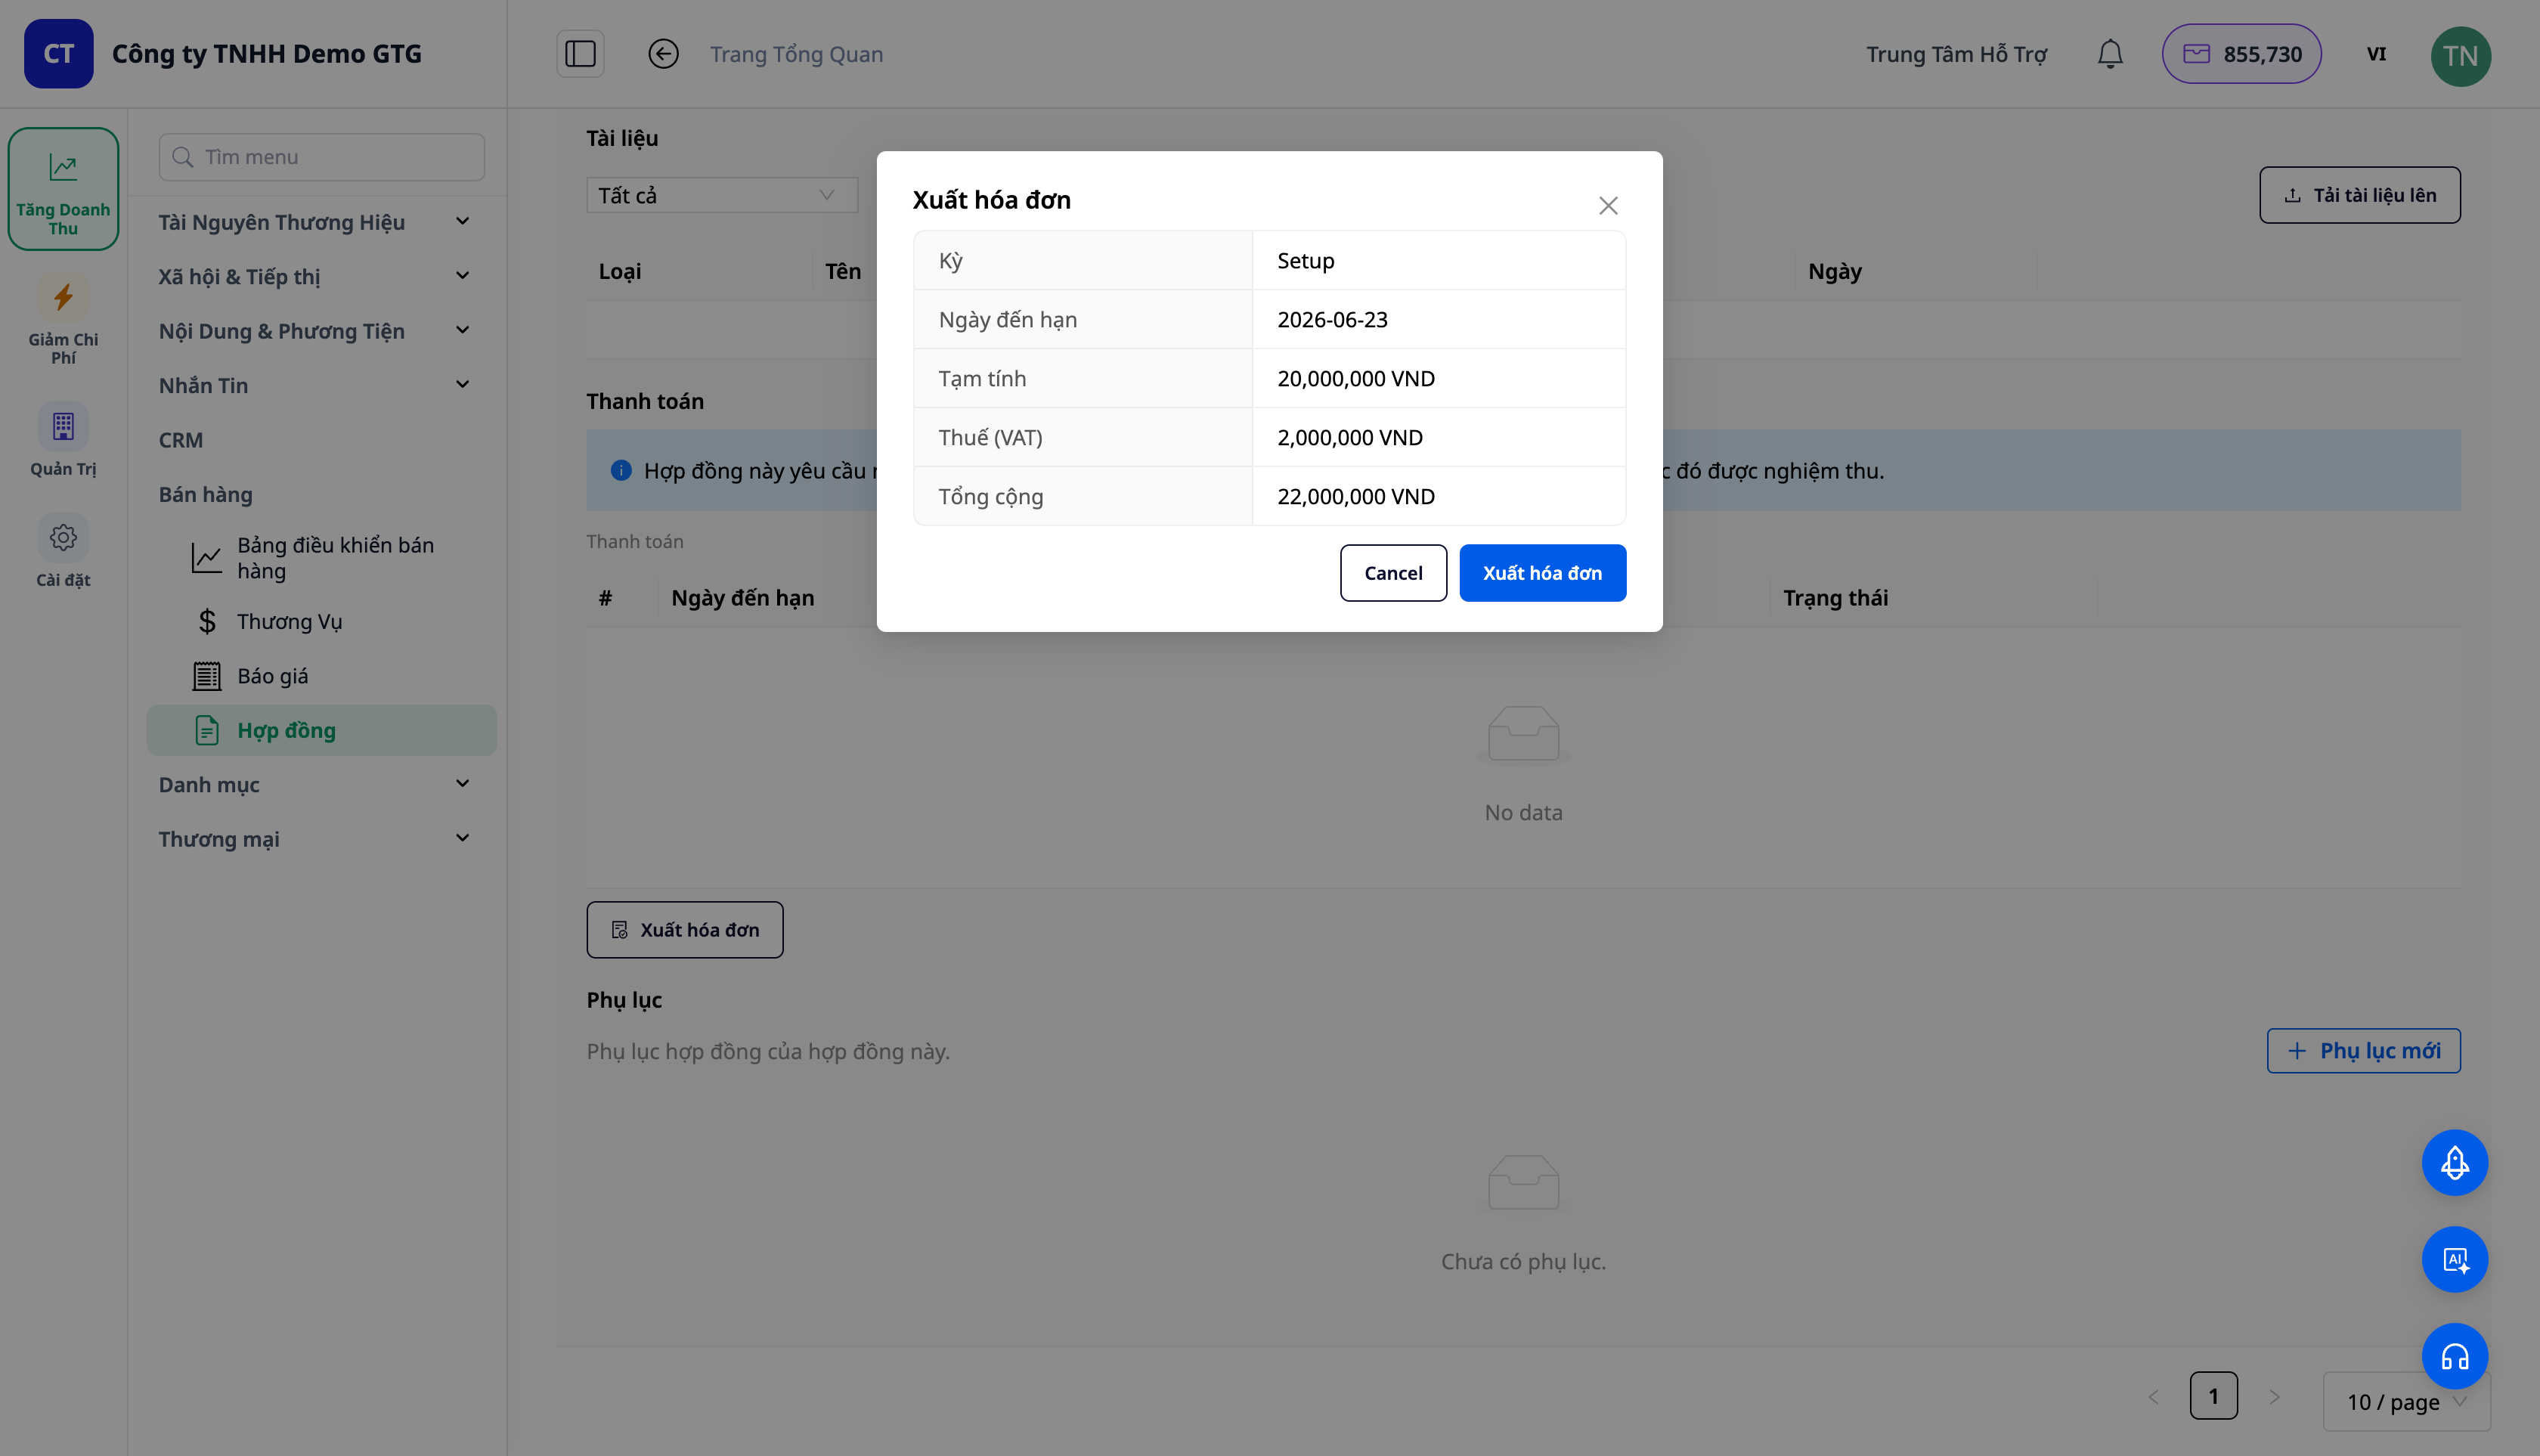
Task: Go back using the arrow icon
Action: [x=663, y=54]
